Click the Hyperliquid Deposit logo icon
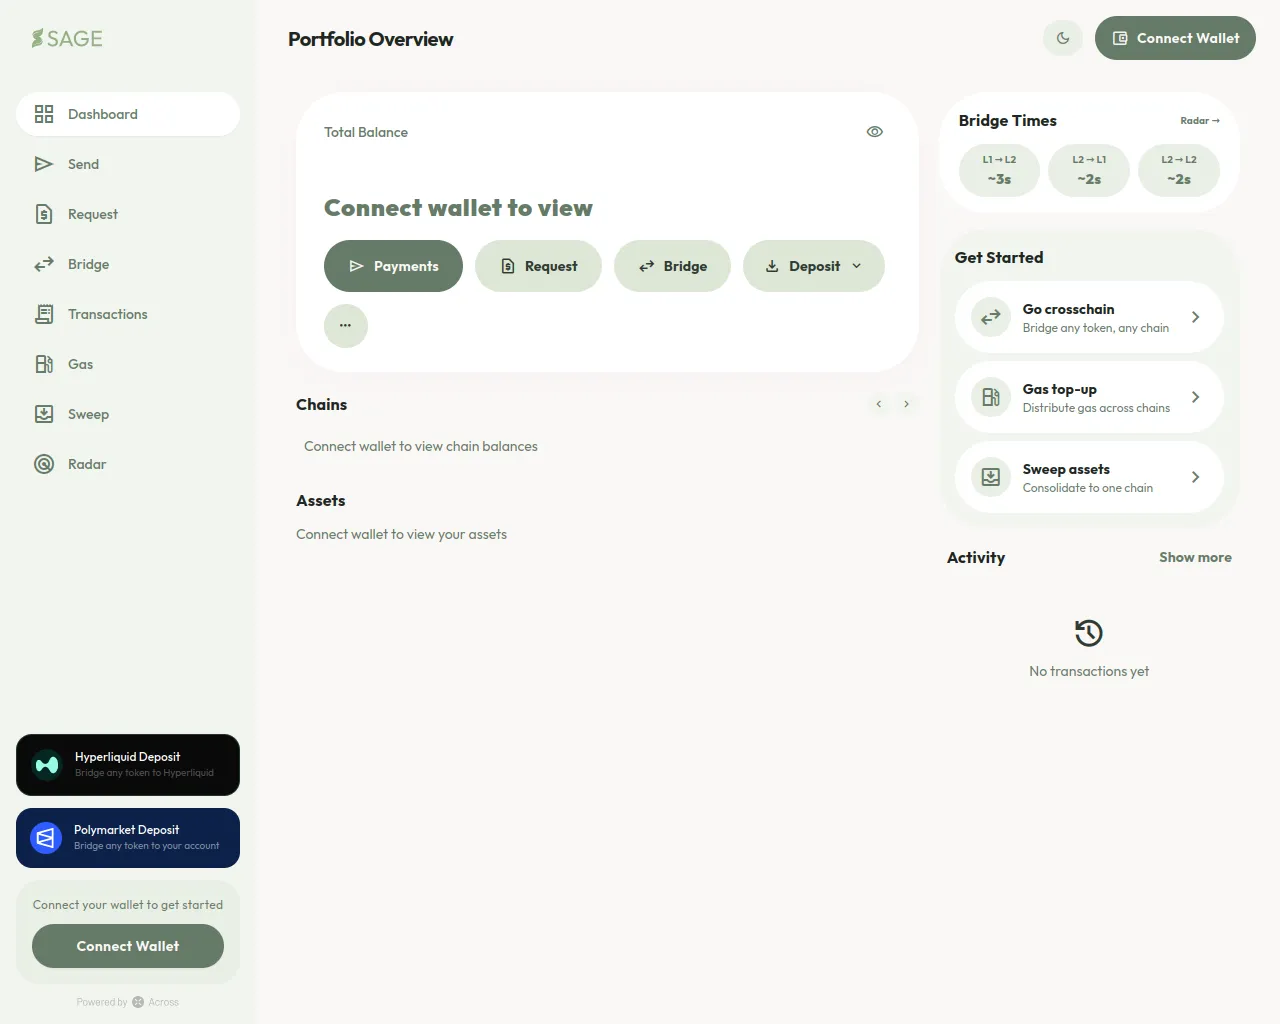Screen dimensions: 1280x1024 pyautogui.click(x=47, y=765)
